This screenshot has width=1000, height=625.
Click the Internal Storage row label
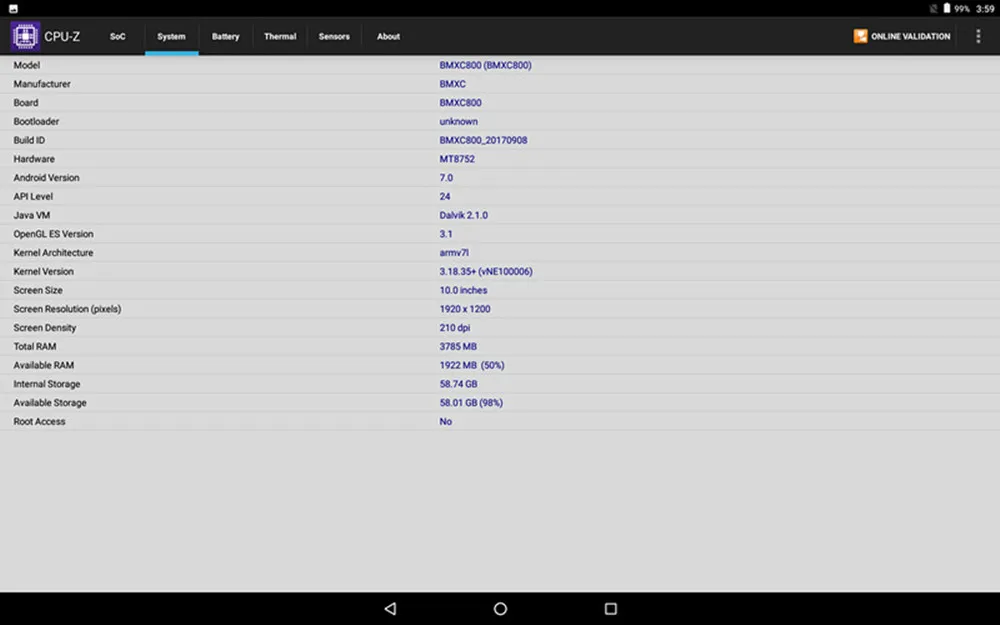47,384
